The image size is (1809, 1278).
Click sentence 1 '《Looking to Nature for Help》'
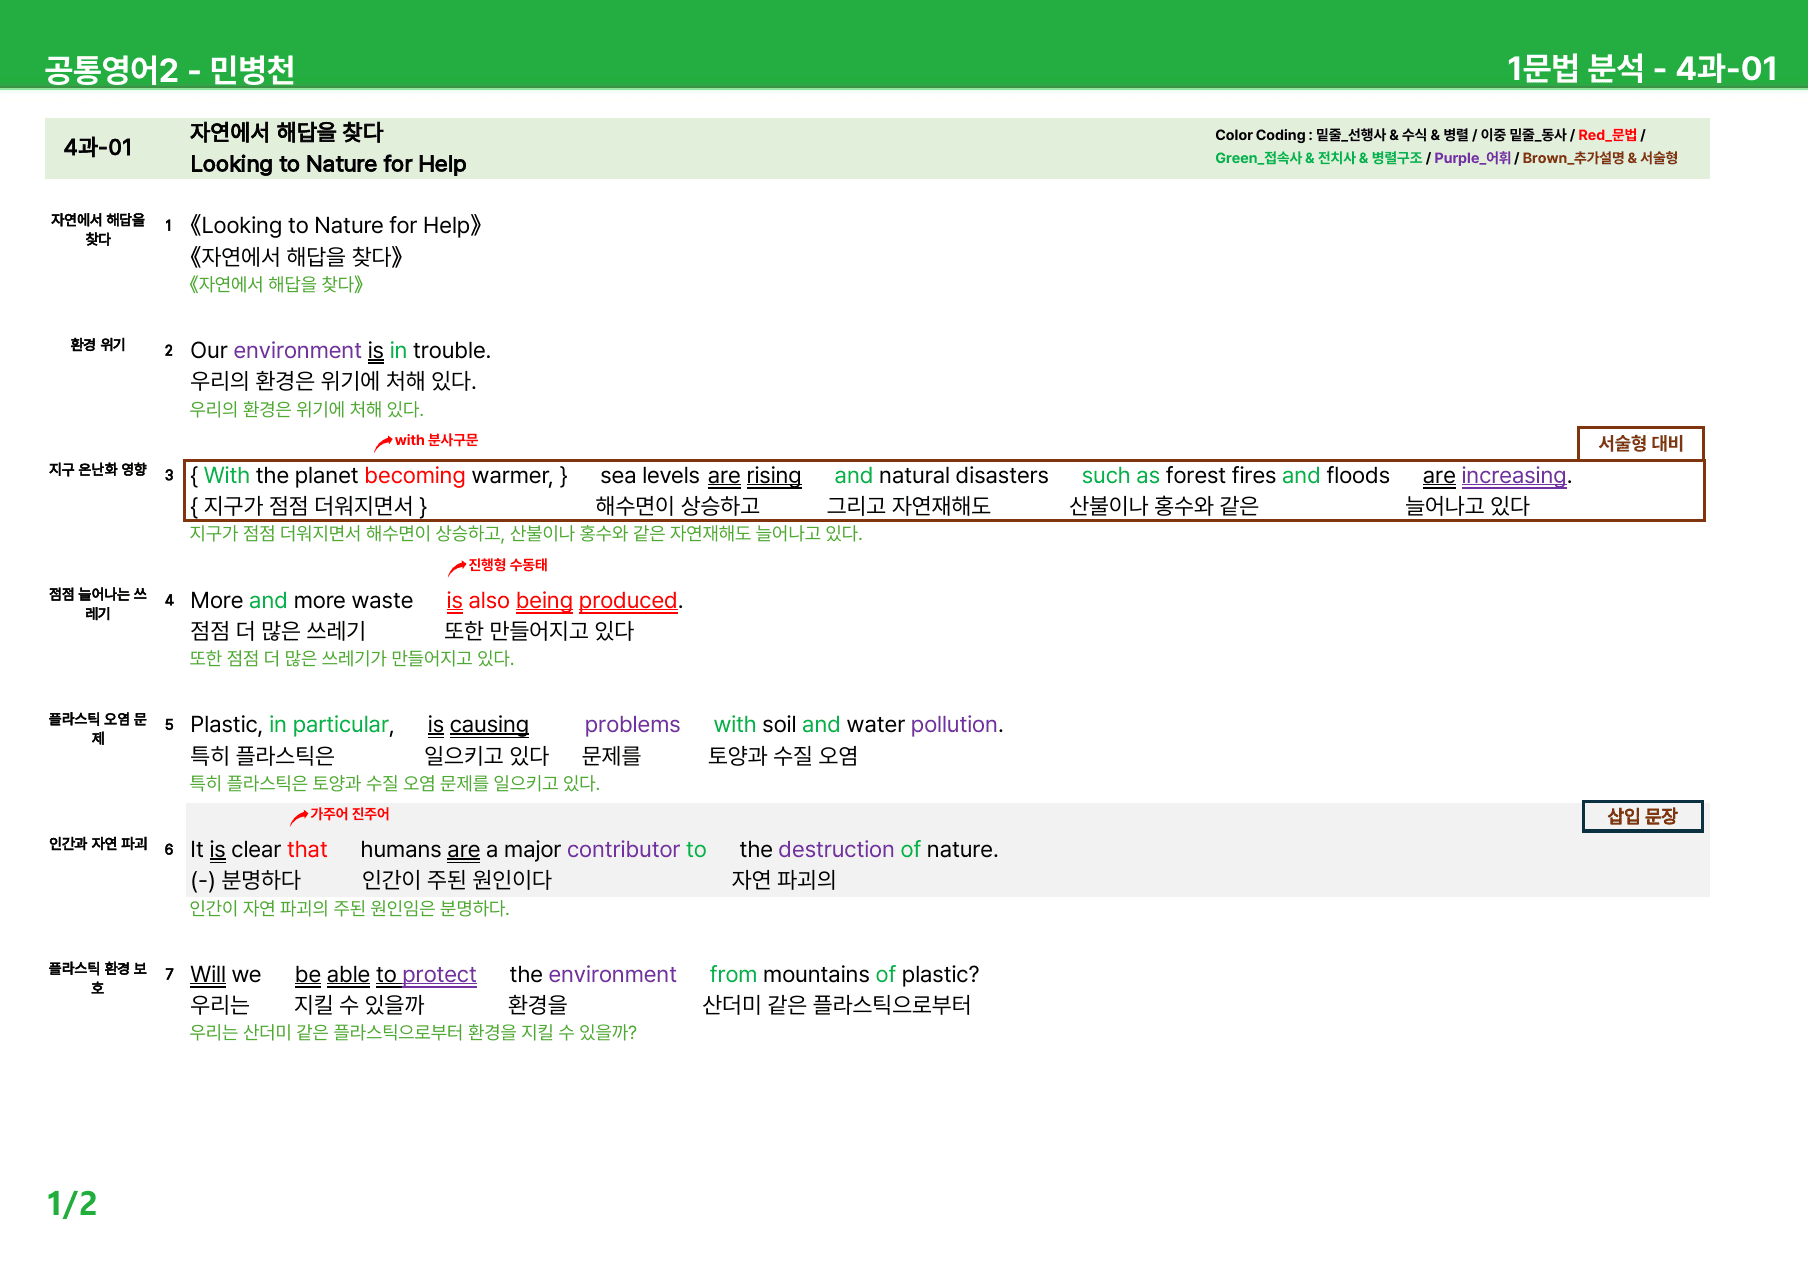click(336, 226)
